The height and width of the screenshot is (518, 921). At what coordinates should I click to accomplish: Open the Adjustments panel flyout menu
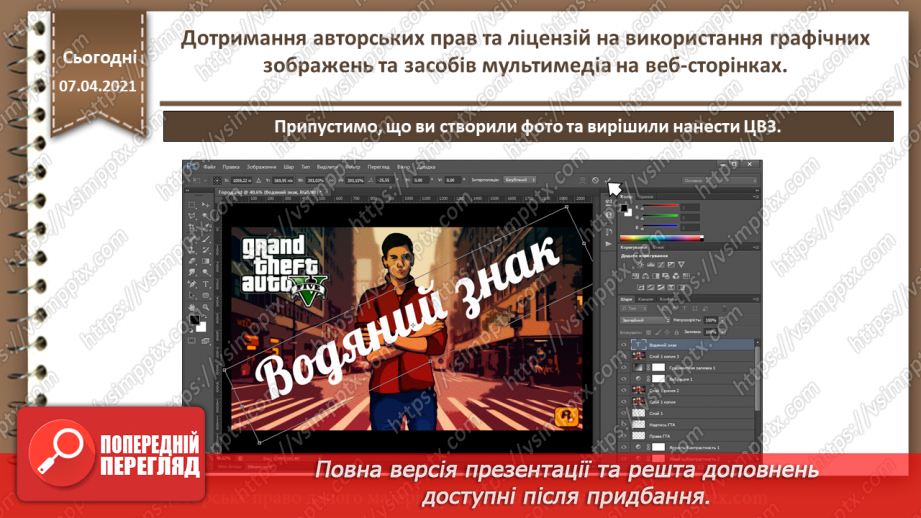click(x=757, y=247)
